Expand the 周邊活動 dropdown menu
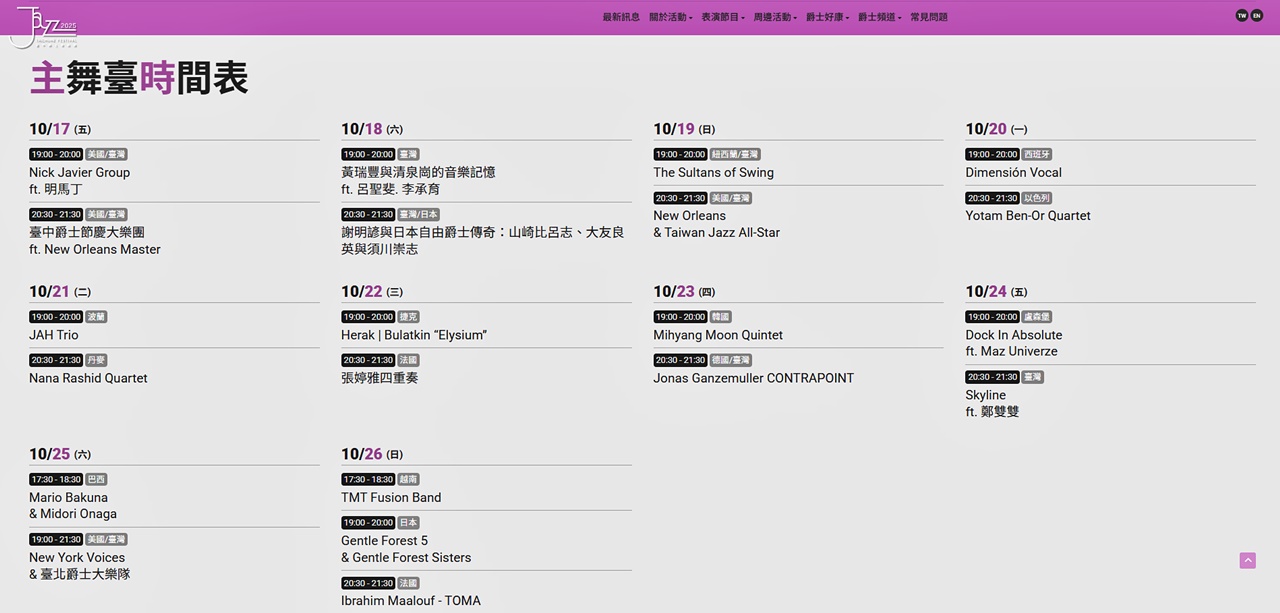Image resolution: width=1280 pixels, height=613 pixels. click(x=774, y=17)
